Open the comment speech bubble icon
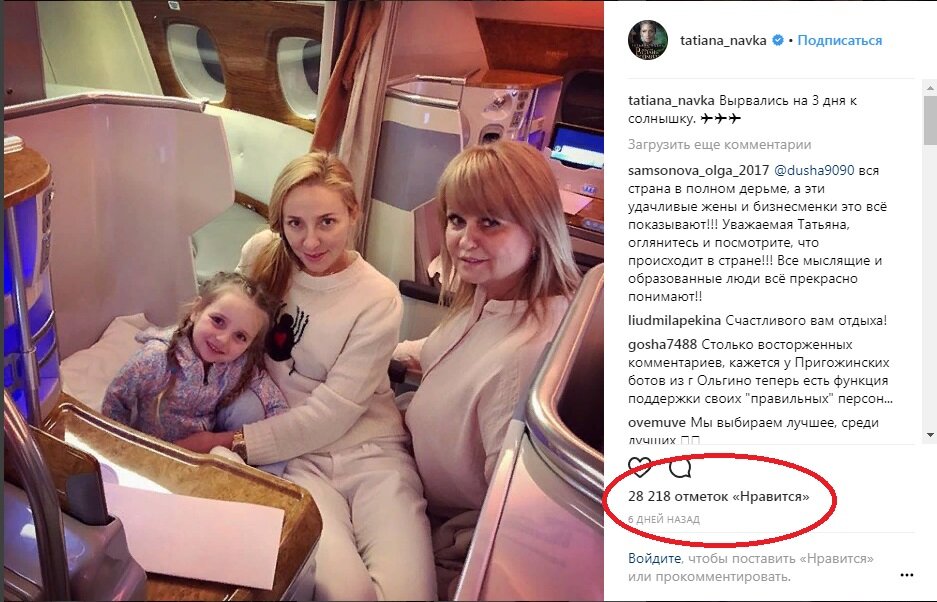Viewport: 937px width, 602px height. (x=680, y=467)
